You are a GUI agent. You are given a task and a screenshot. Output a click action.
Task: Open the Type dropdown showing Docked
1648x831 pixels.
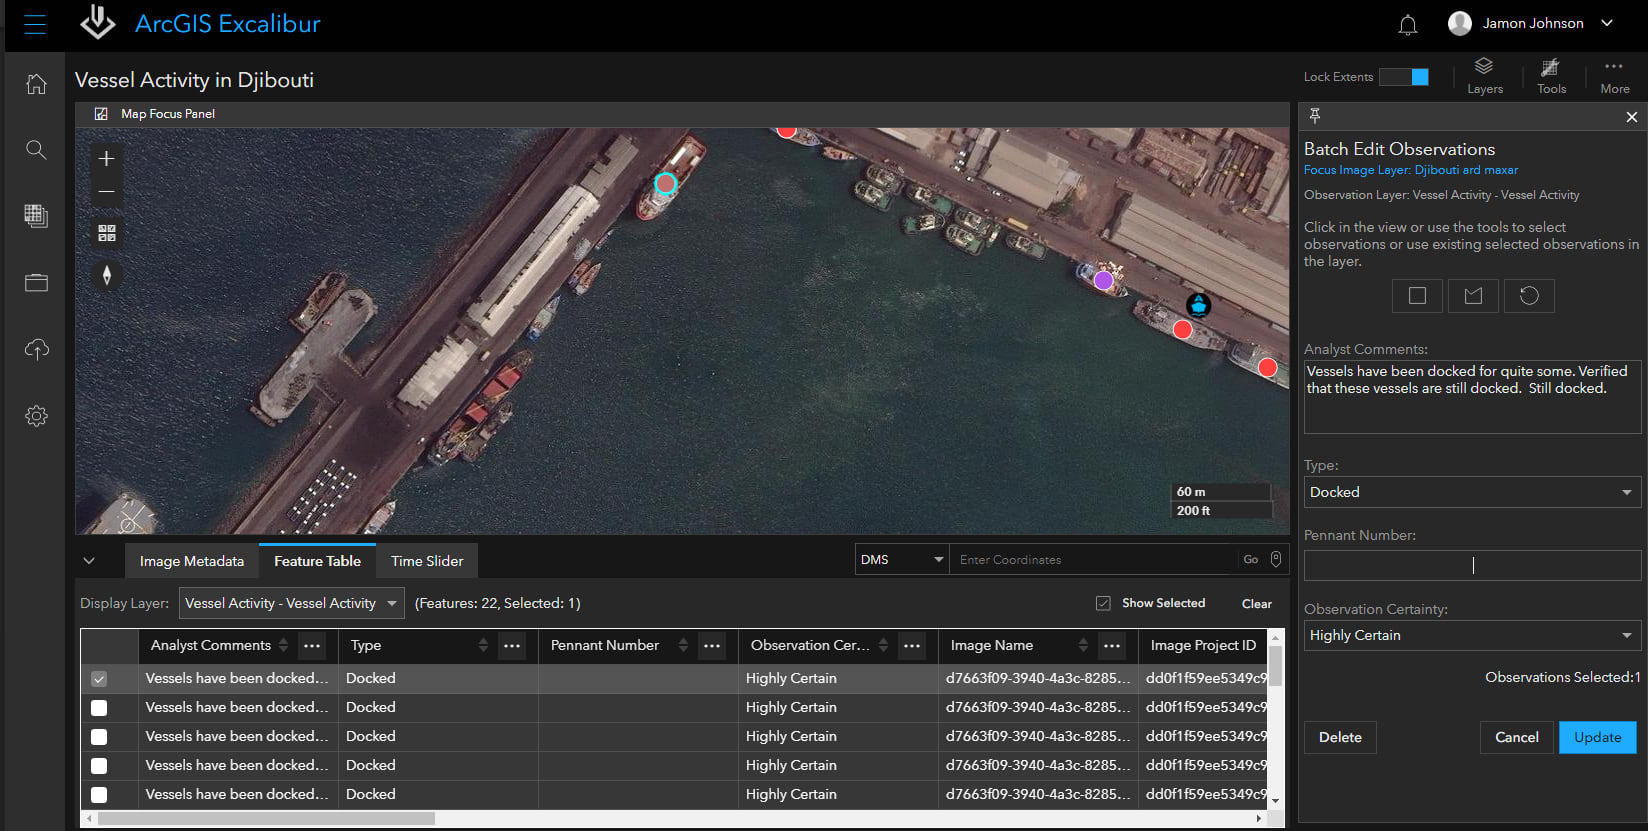tap(1471, 492)
